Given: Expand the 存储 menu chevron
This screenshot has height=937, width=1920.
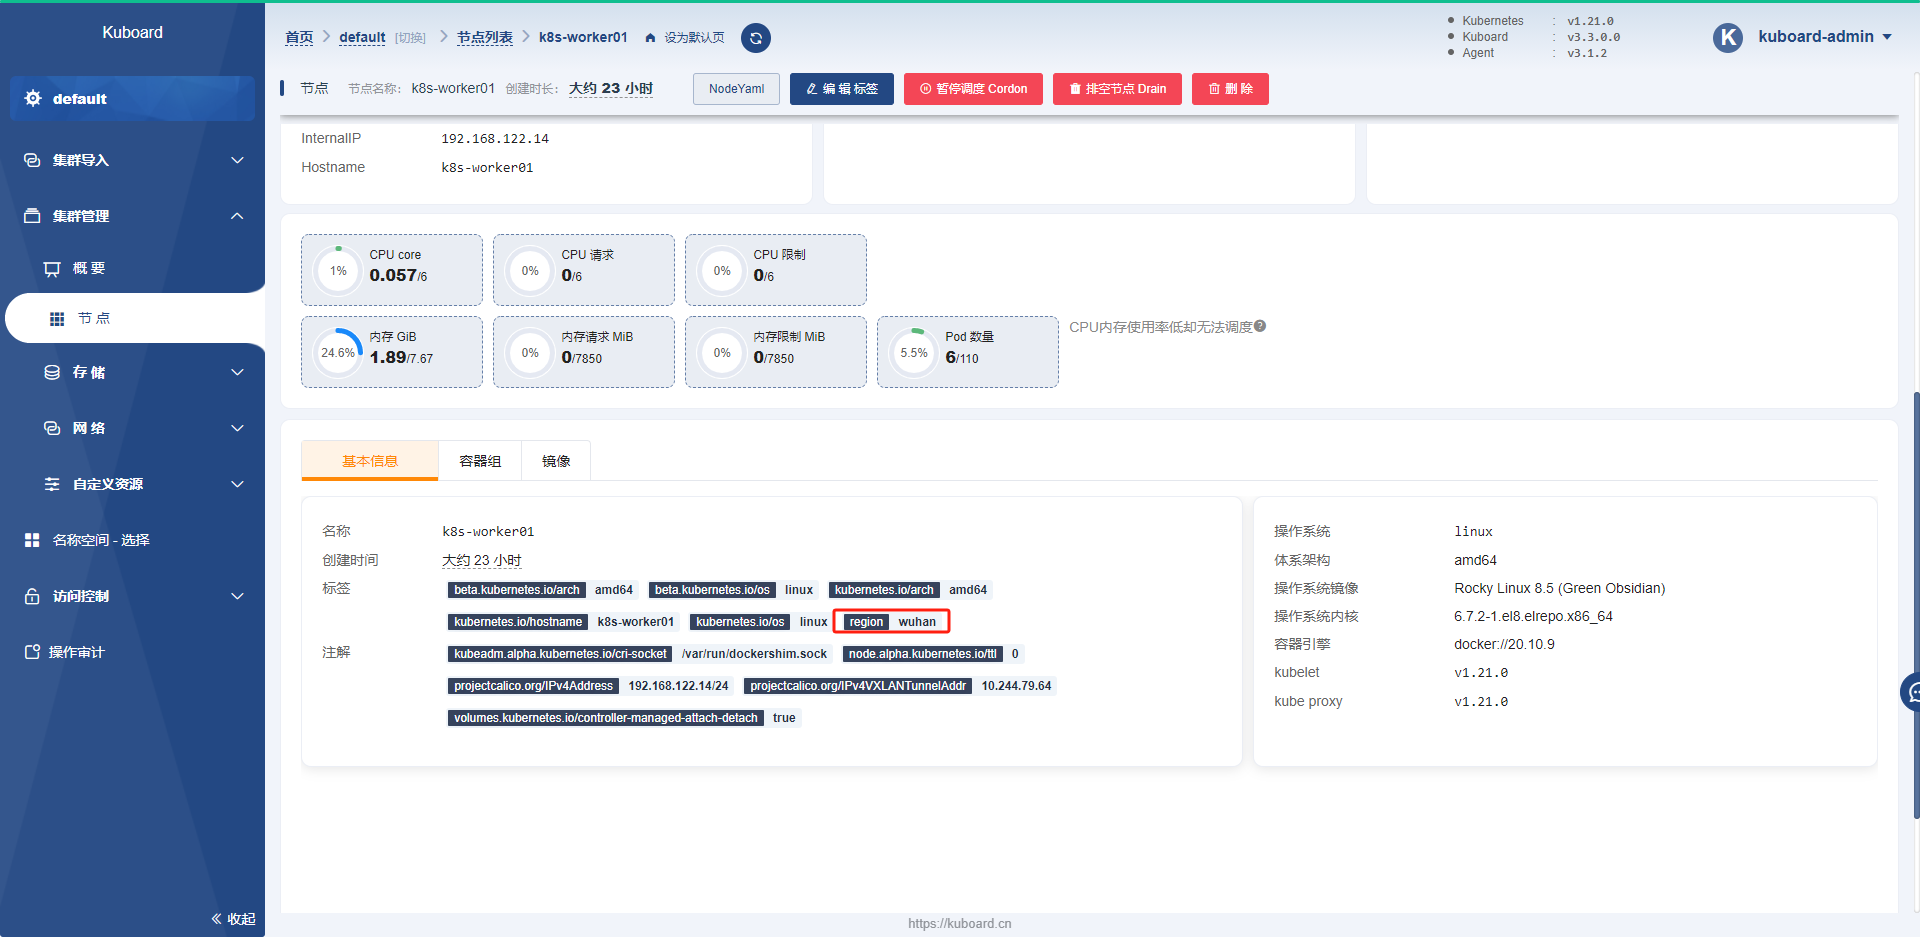Looking at the screenshot, I should point(237,372).
